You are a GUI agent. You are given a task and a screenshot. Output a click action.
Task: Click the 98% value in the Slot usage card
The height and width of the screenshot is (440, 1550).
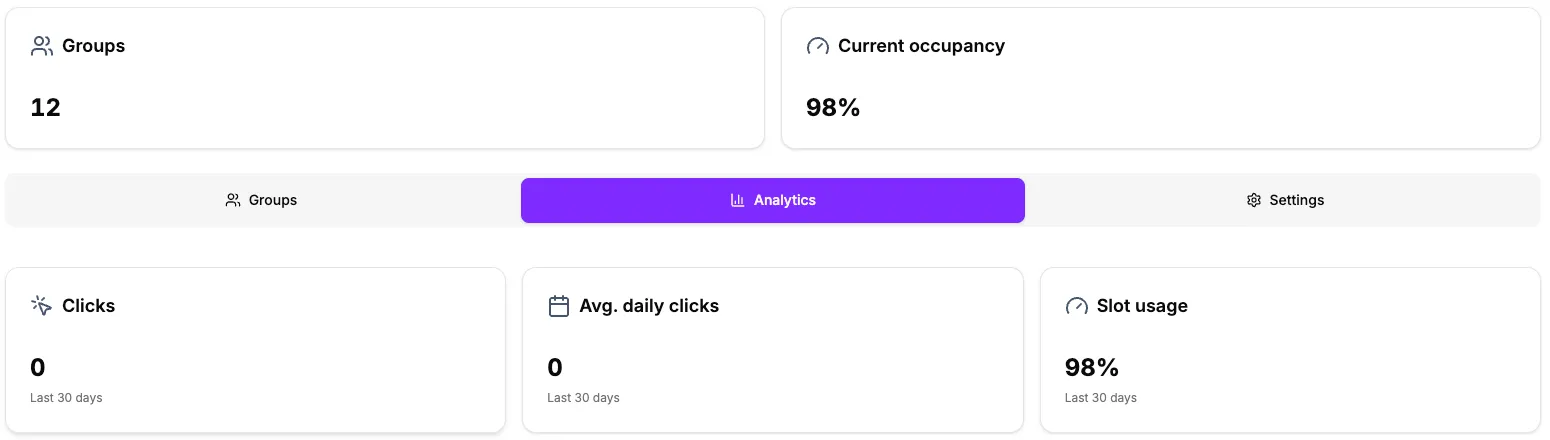(1091, 368)
